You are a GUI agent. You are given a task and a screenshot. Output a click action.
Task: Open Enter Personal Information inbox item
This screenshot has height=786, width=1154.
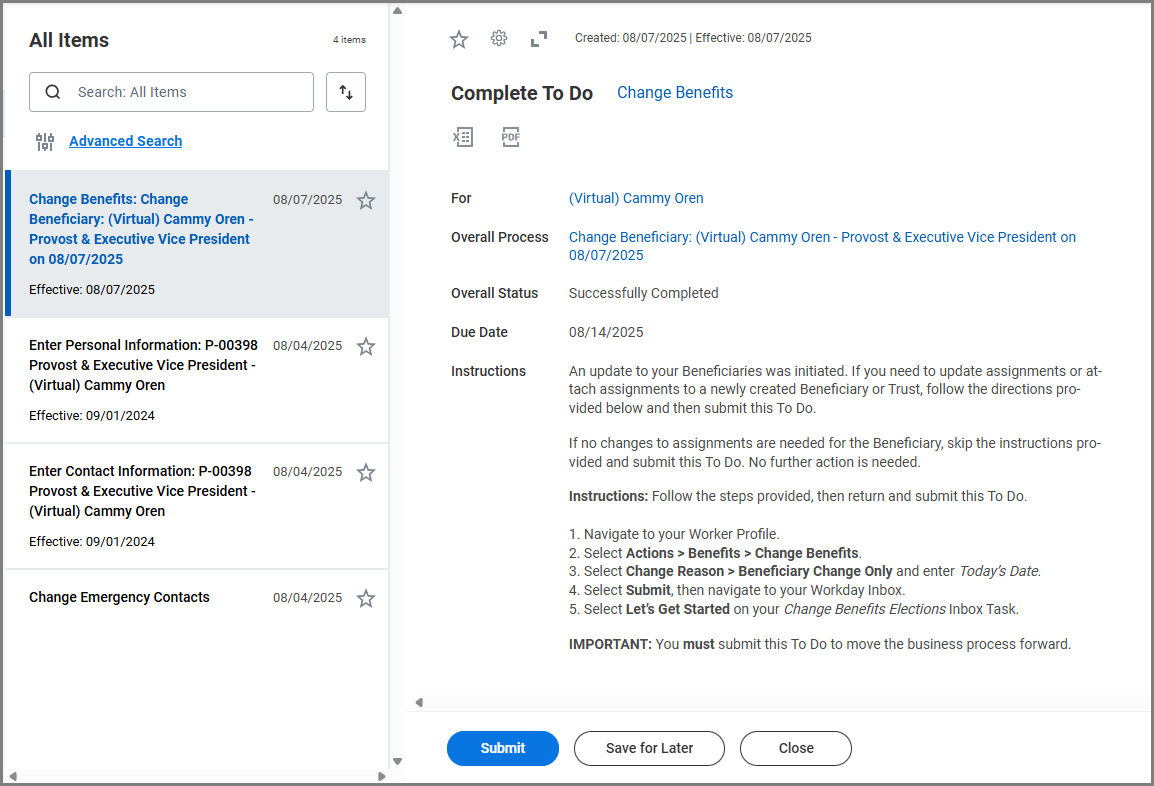pos(142,365)
